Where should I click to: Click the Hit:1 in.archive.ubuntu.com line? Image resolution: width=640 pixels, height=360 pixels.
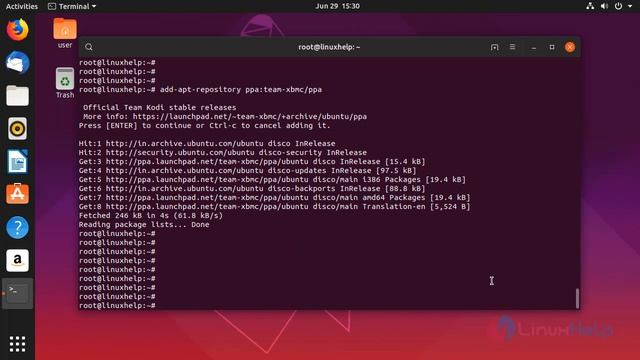pyautogui.click(x=207, y=144)
